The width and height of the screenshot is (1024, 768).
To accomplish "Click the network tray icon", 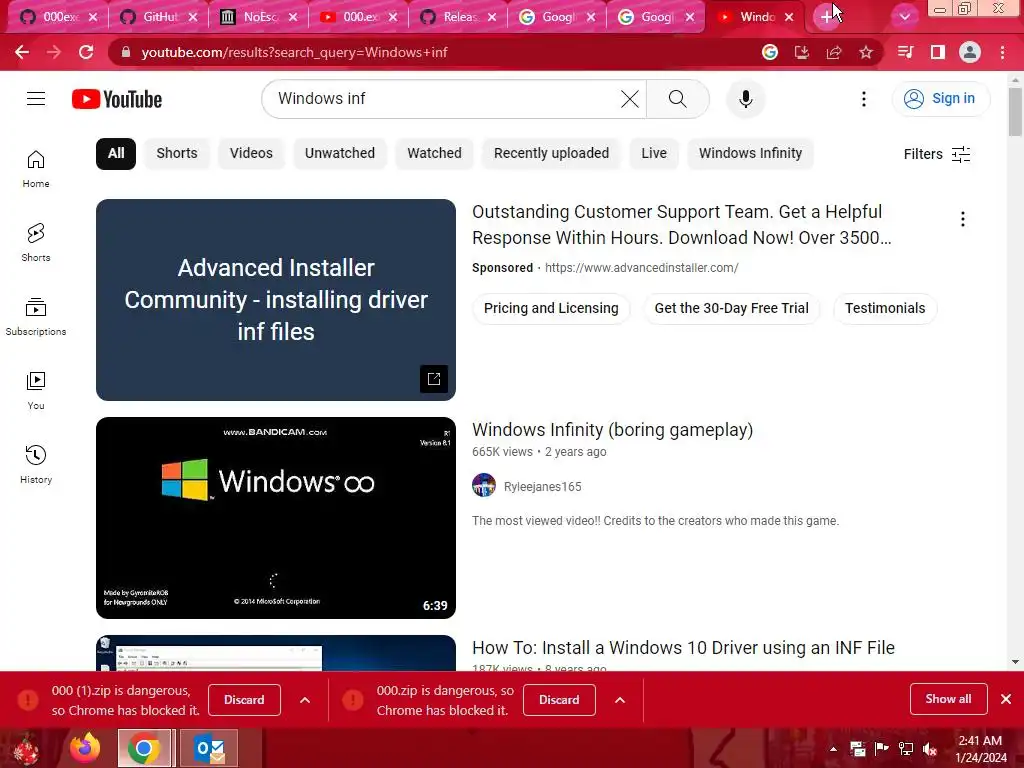I will click(906, 749).
